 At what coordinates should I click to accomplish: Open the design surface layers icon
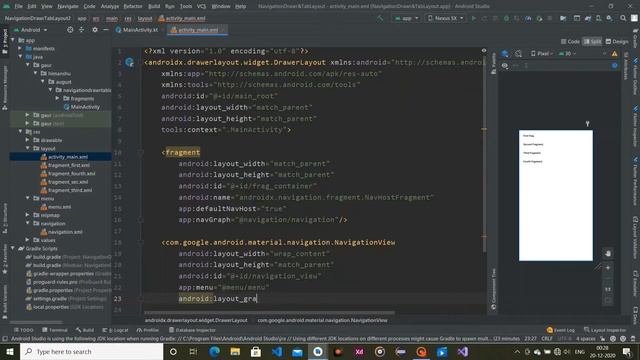pyautogui.click(x=505, y=53)
